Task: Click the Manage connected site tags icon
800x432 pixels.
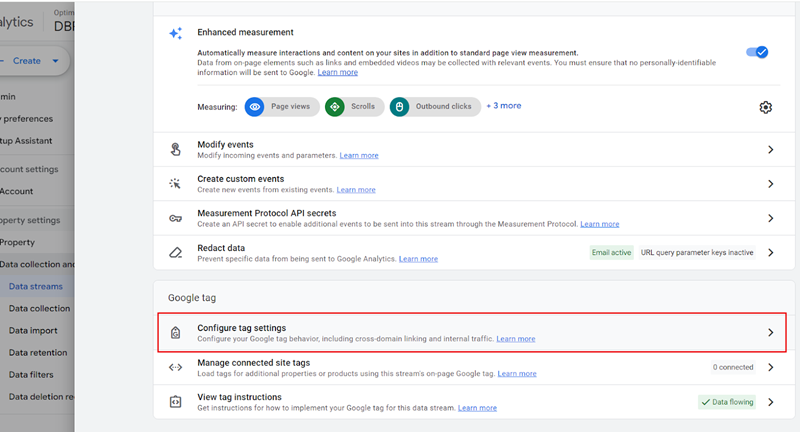Action: click(176, 367)
